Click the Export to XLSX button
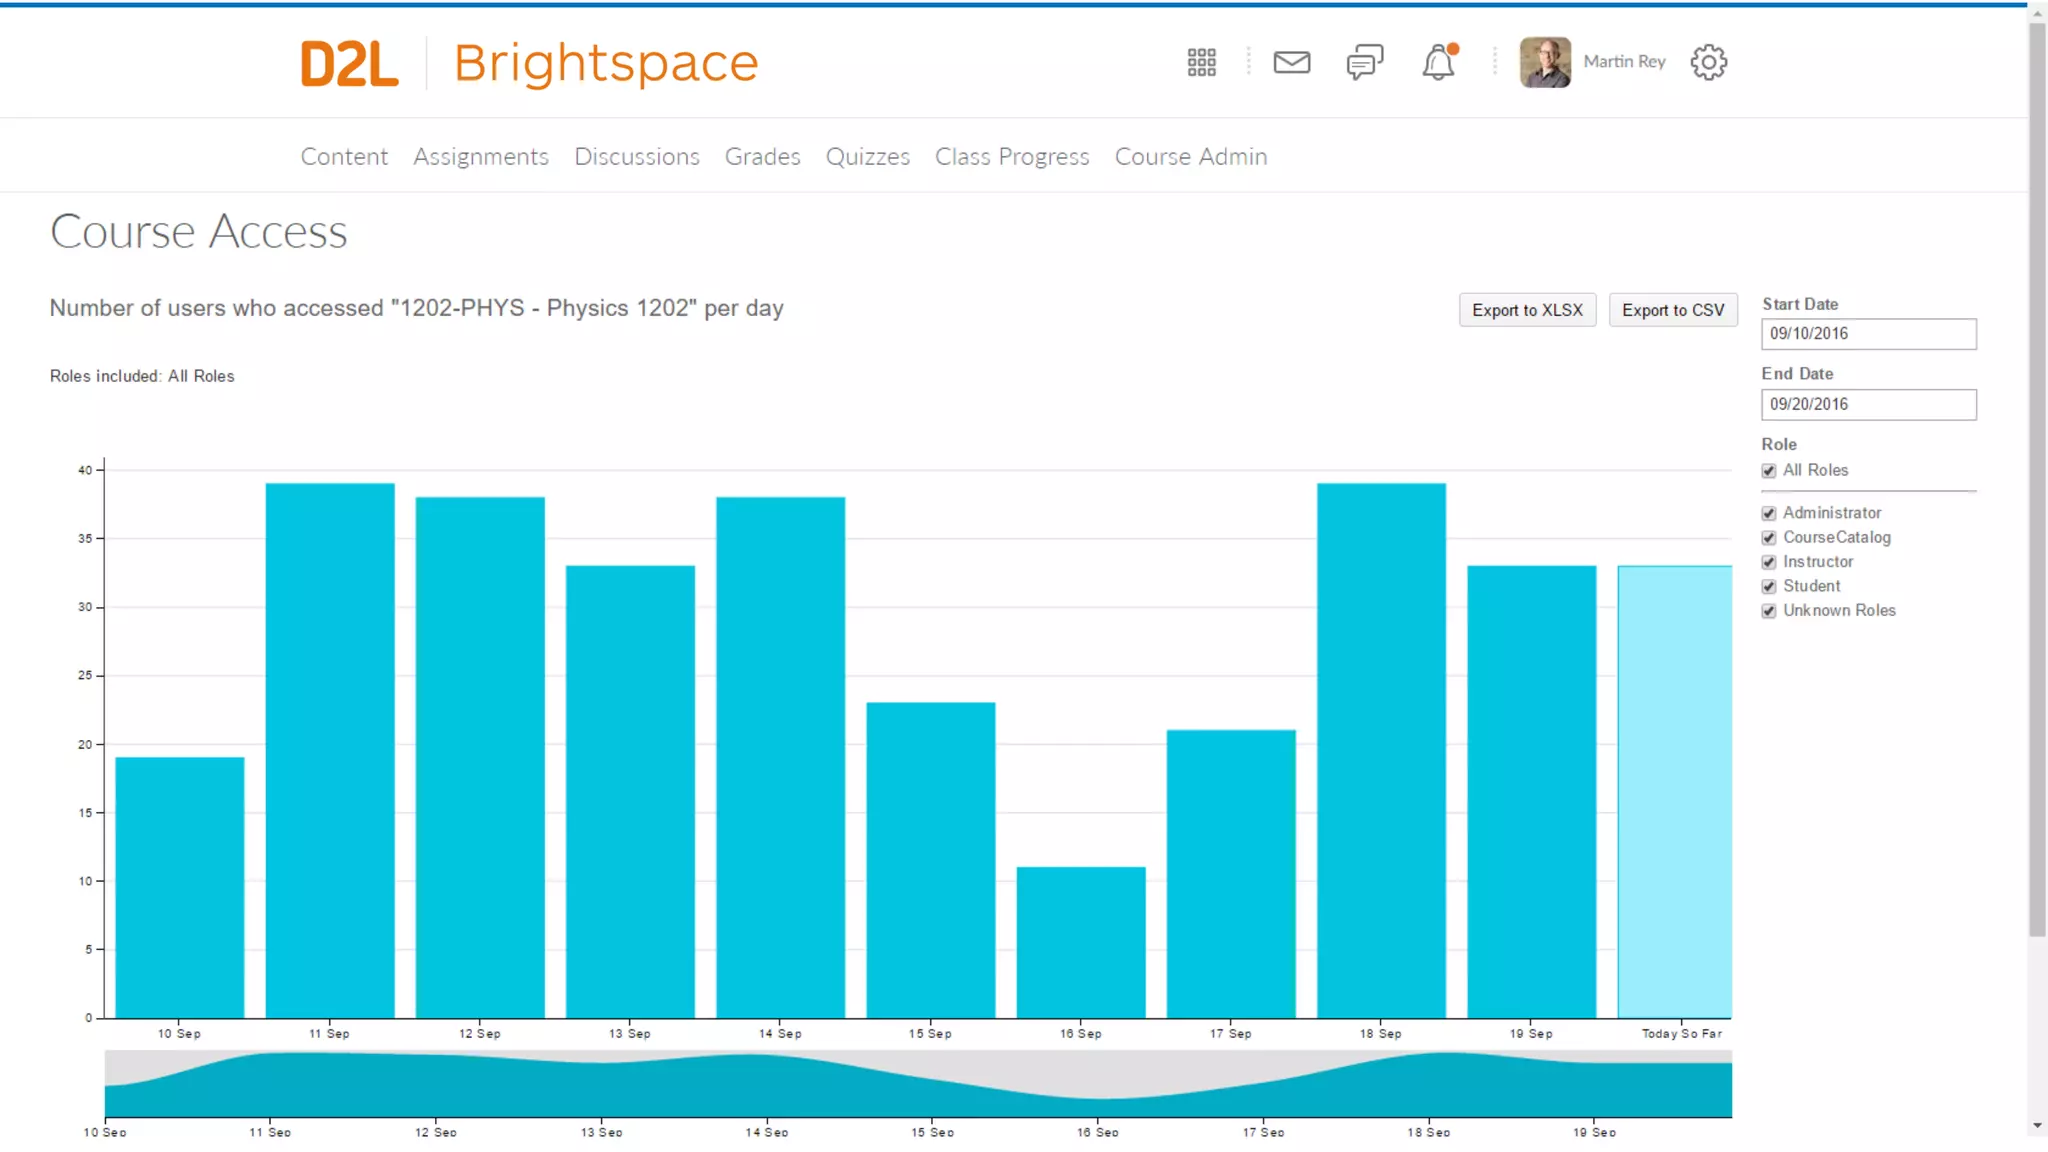The height and width of the screenshot is (1152, 2048). tap(1527, 310)
